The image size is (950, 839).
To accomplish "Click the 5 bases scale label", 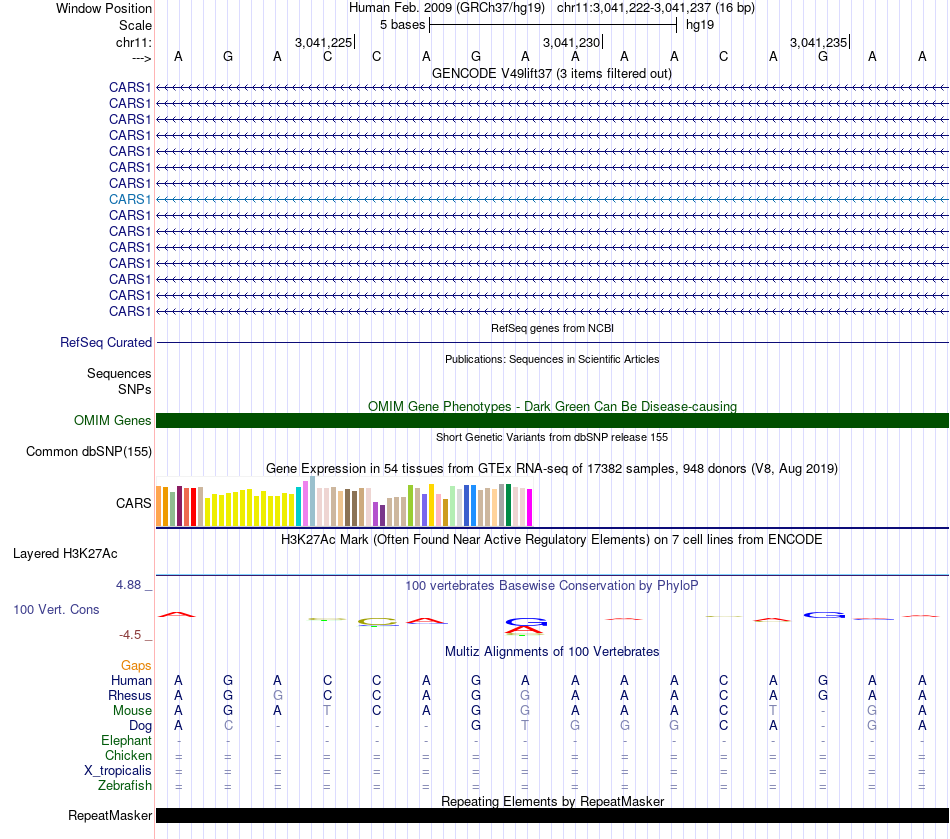I will pos(402,25).
